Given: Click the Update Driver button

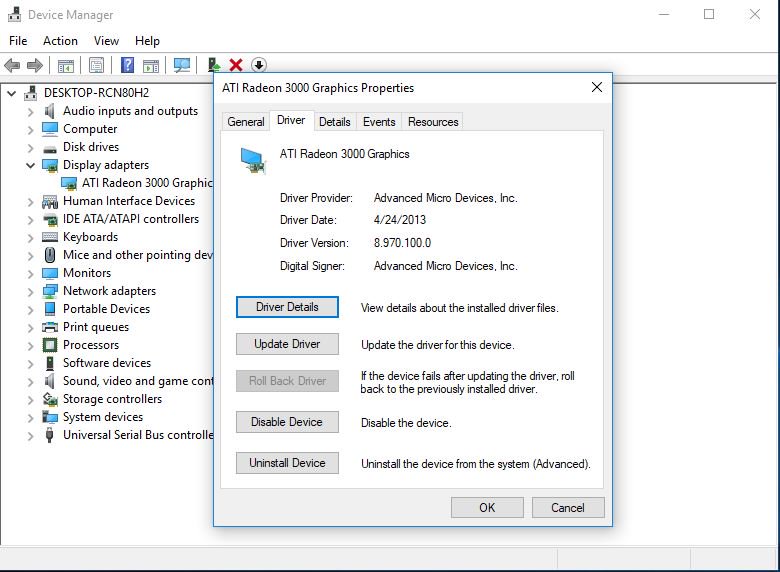Looking at the screenshot, I should (x=287, y=344).
